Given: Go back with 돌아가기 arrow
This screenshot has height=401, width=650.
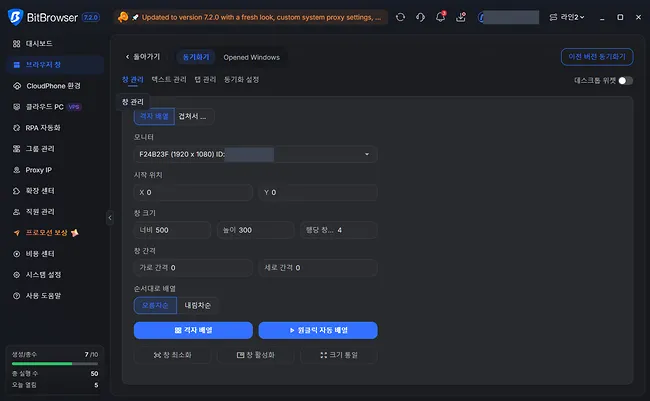Looking at the screenshot, I should (x=143, y=57).
